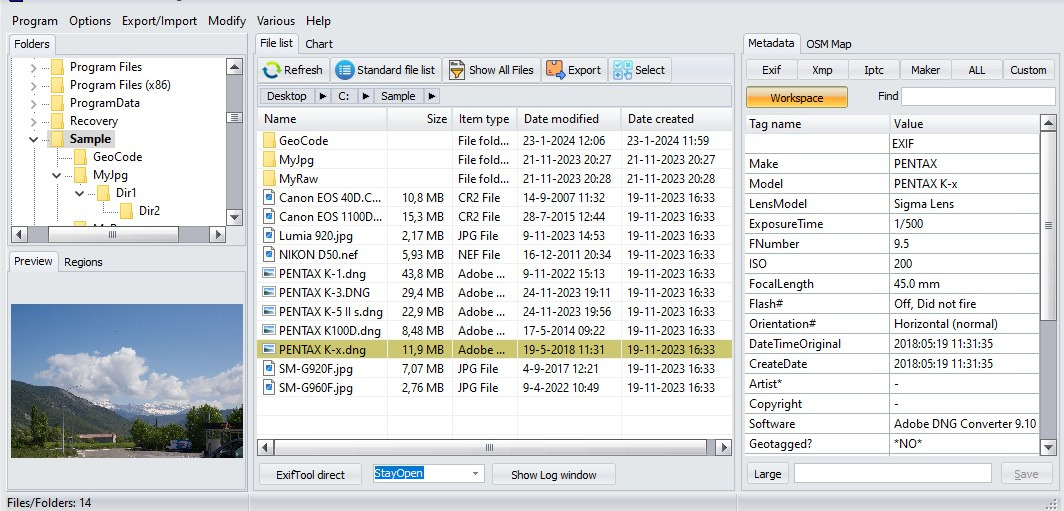Click the Custom metadata button
Screen dimensions: 1064x511
point(1028,70)
